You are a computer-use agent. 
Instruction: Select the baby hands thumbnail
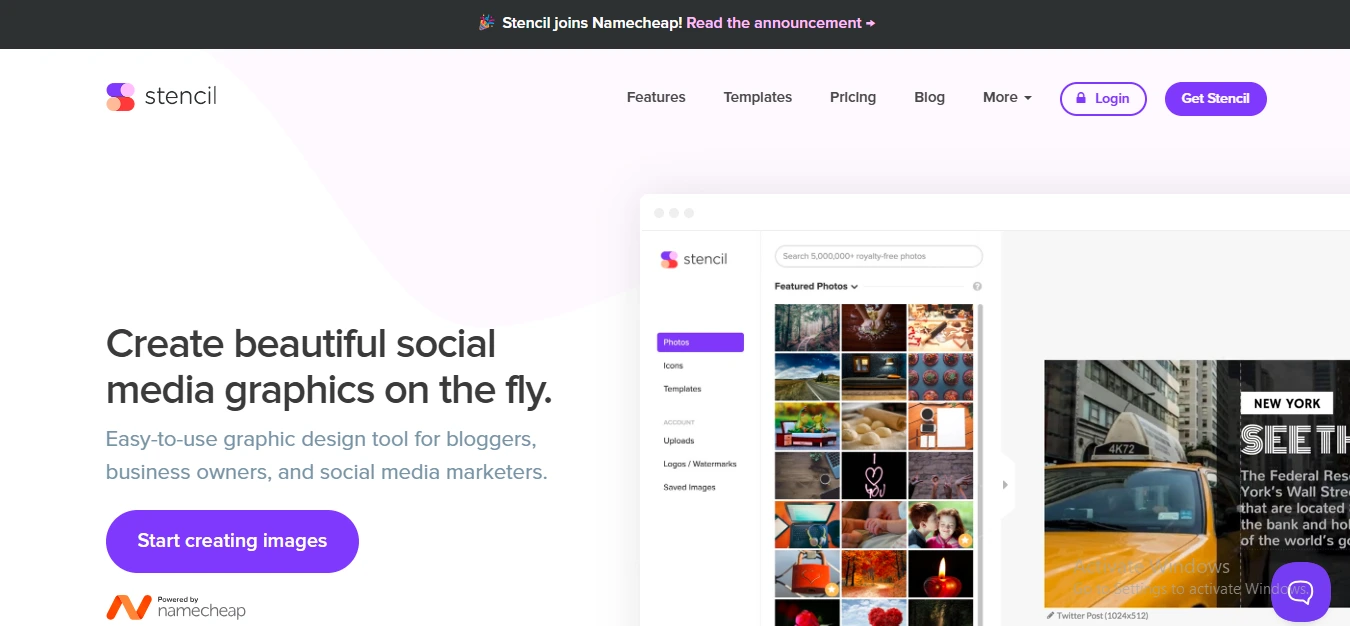point(874,525)
